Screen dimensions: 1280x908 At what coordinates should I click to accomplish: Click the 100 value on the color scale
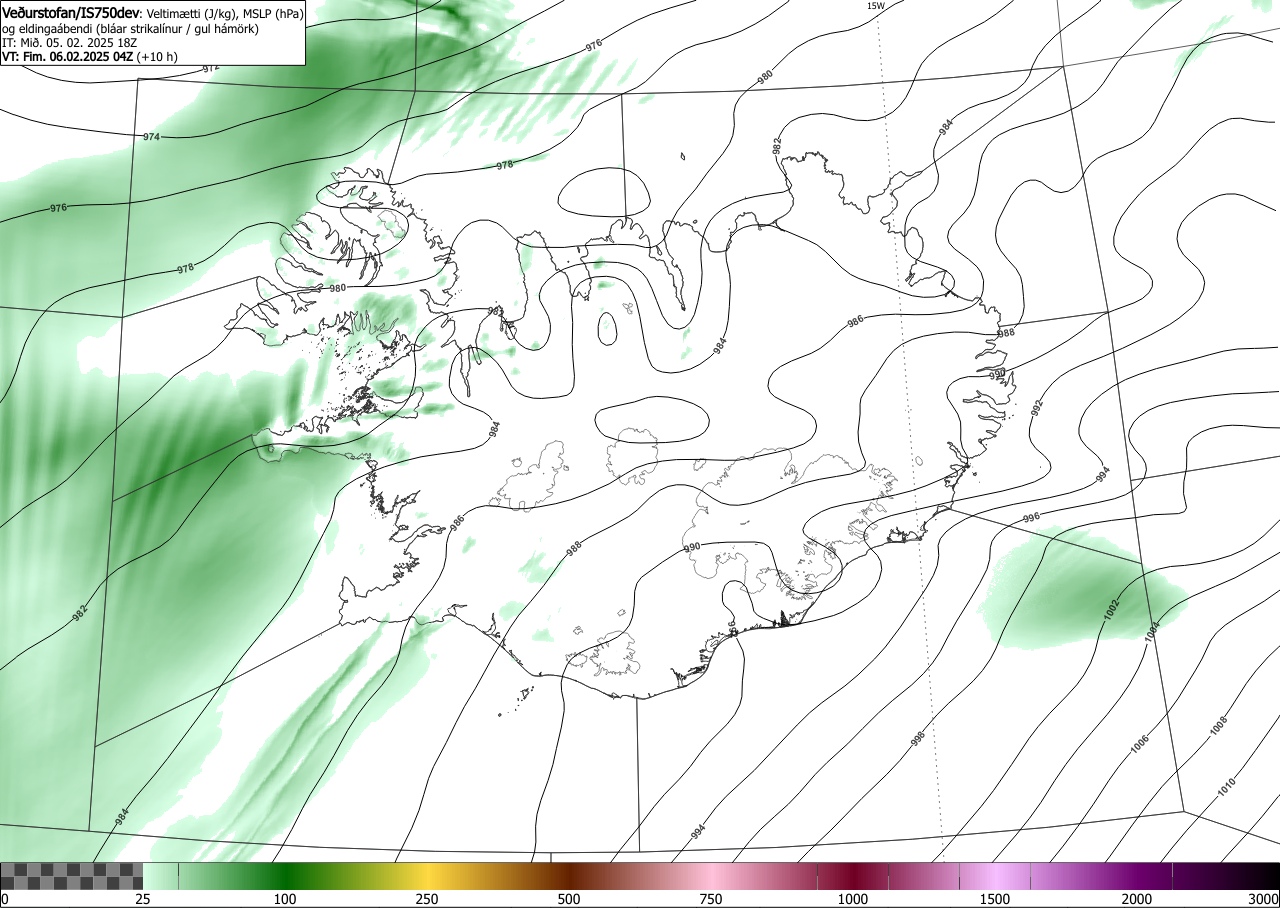tap(285, 900)
